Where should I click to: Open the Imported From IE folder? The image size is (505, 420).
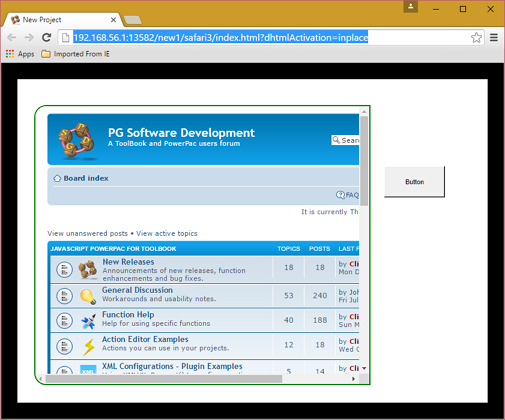75,54
